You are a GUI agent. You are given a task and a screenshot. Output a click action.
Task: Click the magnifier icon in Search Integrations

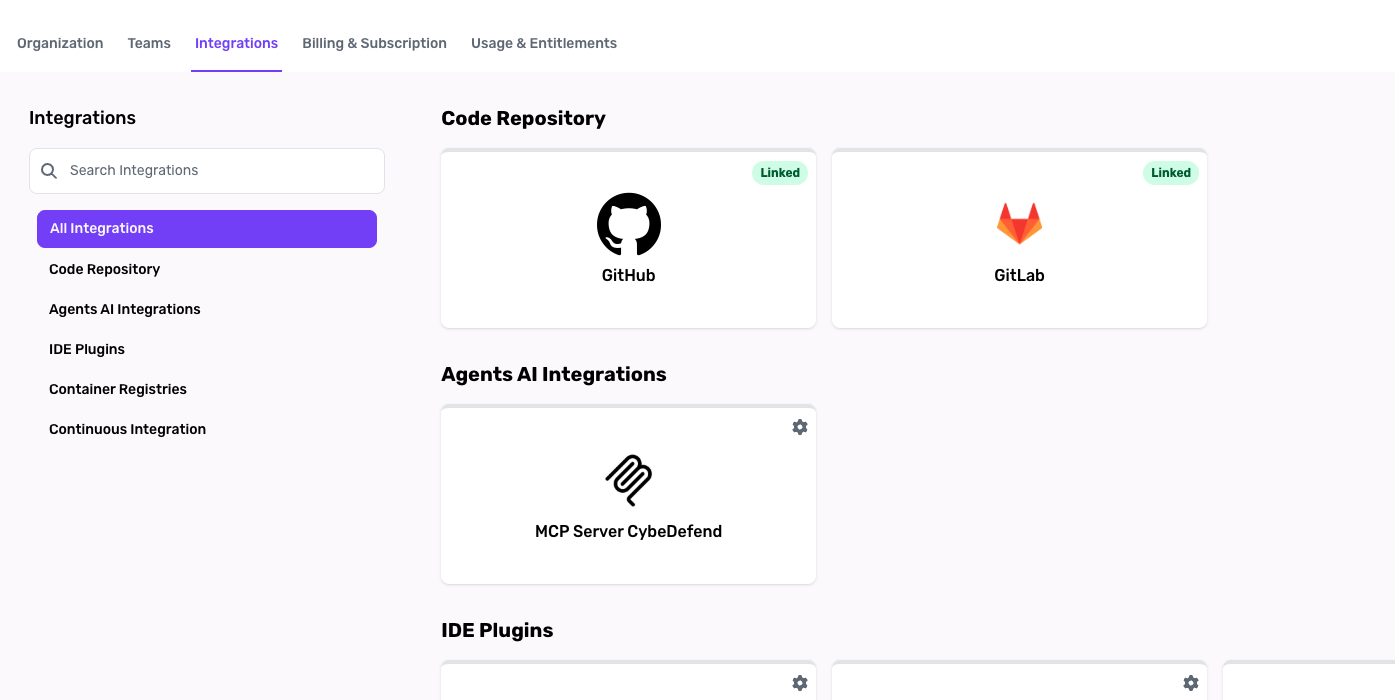click(x=49, y=171)
